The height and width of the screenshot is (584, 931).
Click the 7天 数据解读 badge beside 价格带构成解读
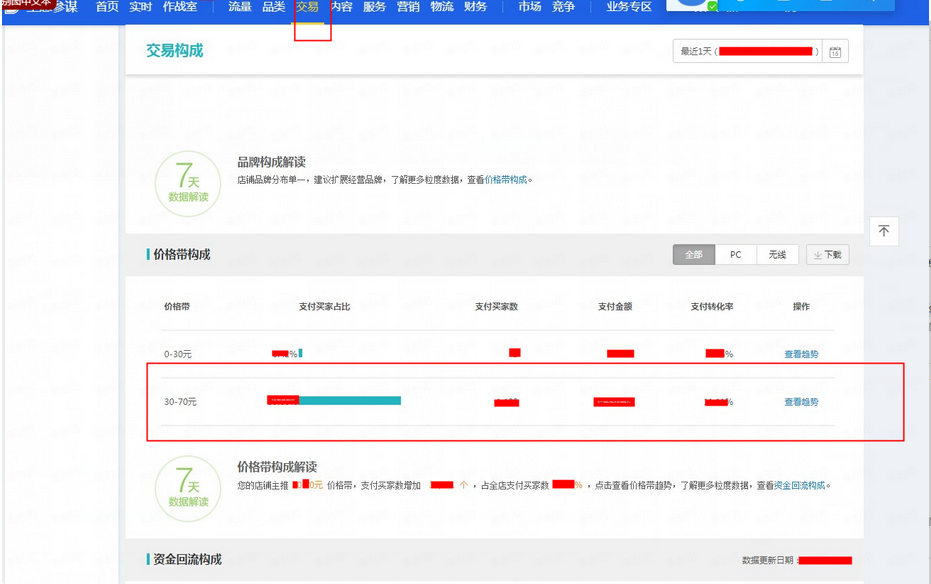(x=187, y=487)
